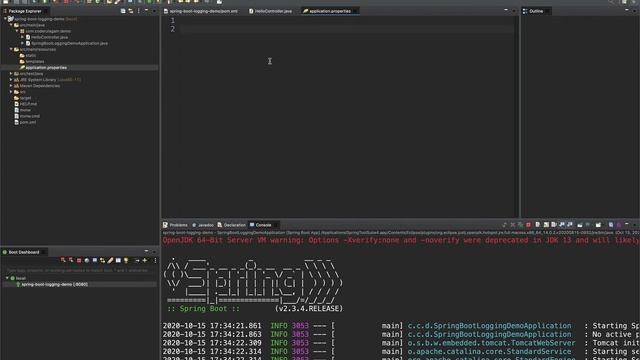Click light bulb icon in Boot Dashboard toolbar
This screenshot has width=640, height=360.
click(x=126, y=260)
